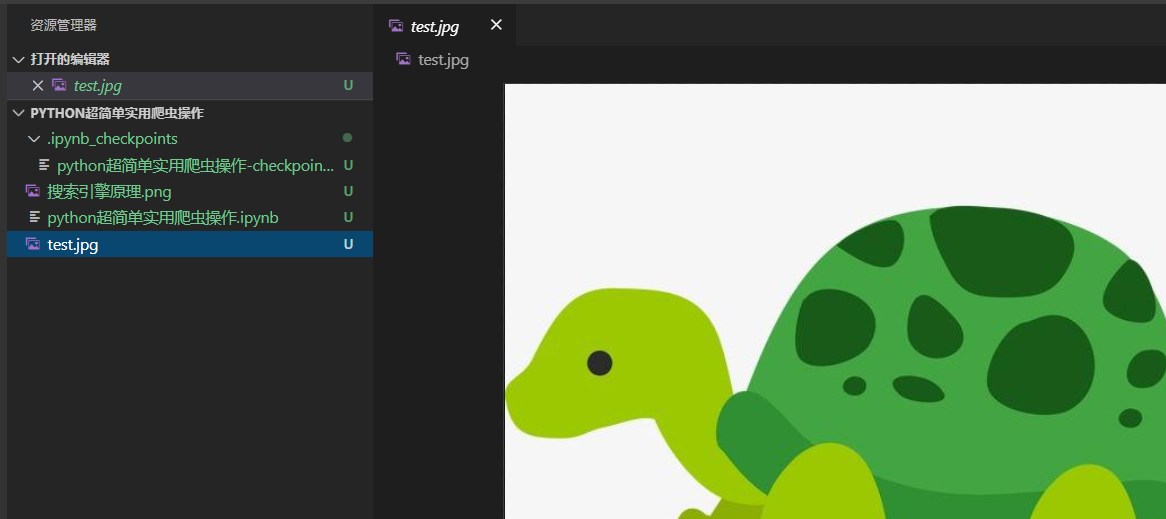The width and height of the screenshot is (1166, 519).
Task: Select test.jpg in the open editors list
Action: pyautogui.click(x=190, y=86)
